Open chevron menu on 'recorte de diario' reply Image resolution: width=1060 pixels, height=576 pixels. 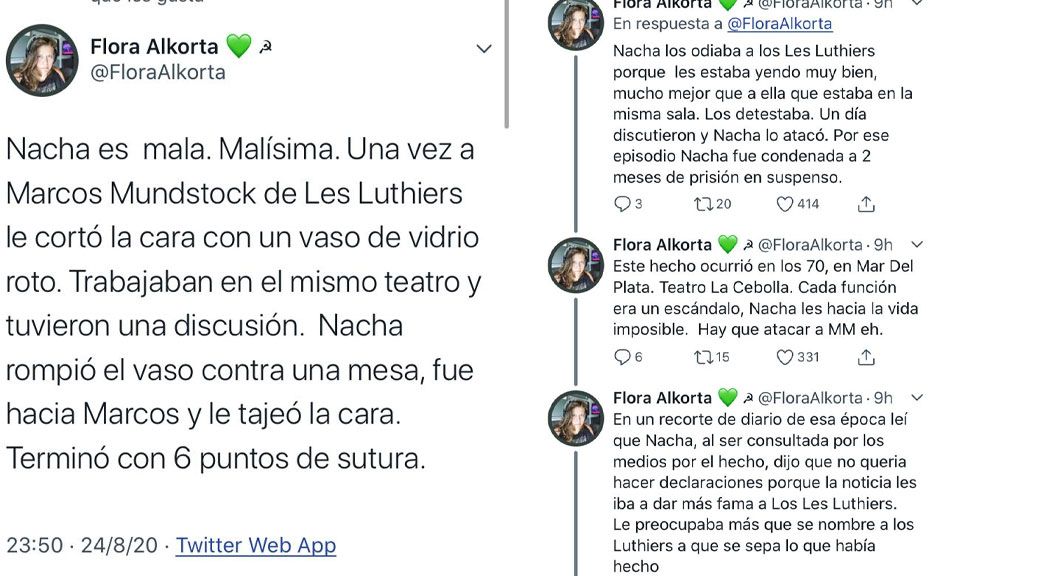point(917,397)
